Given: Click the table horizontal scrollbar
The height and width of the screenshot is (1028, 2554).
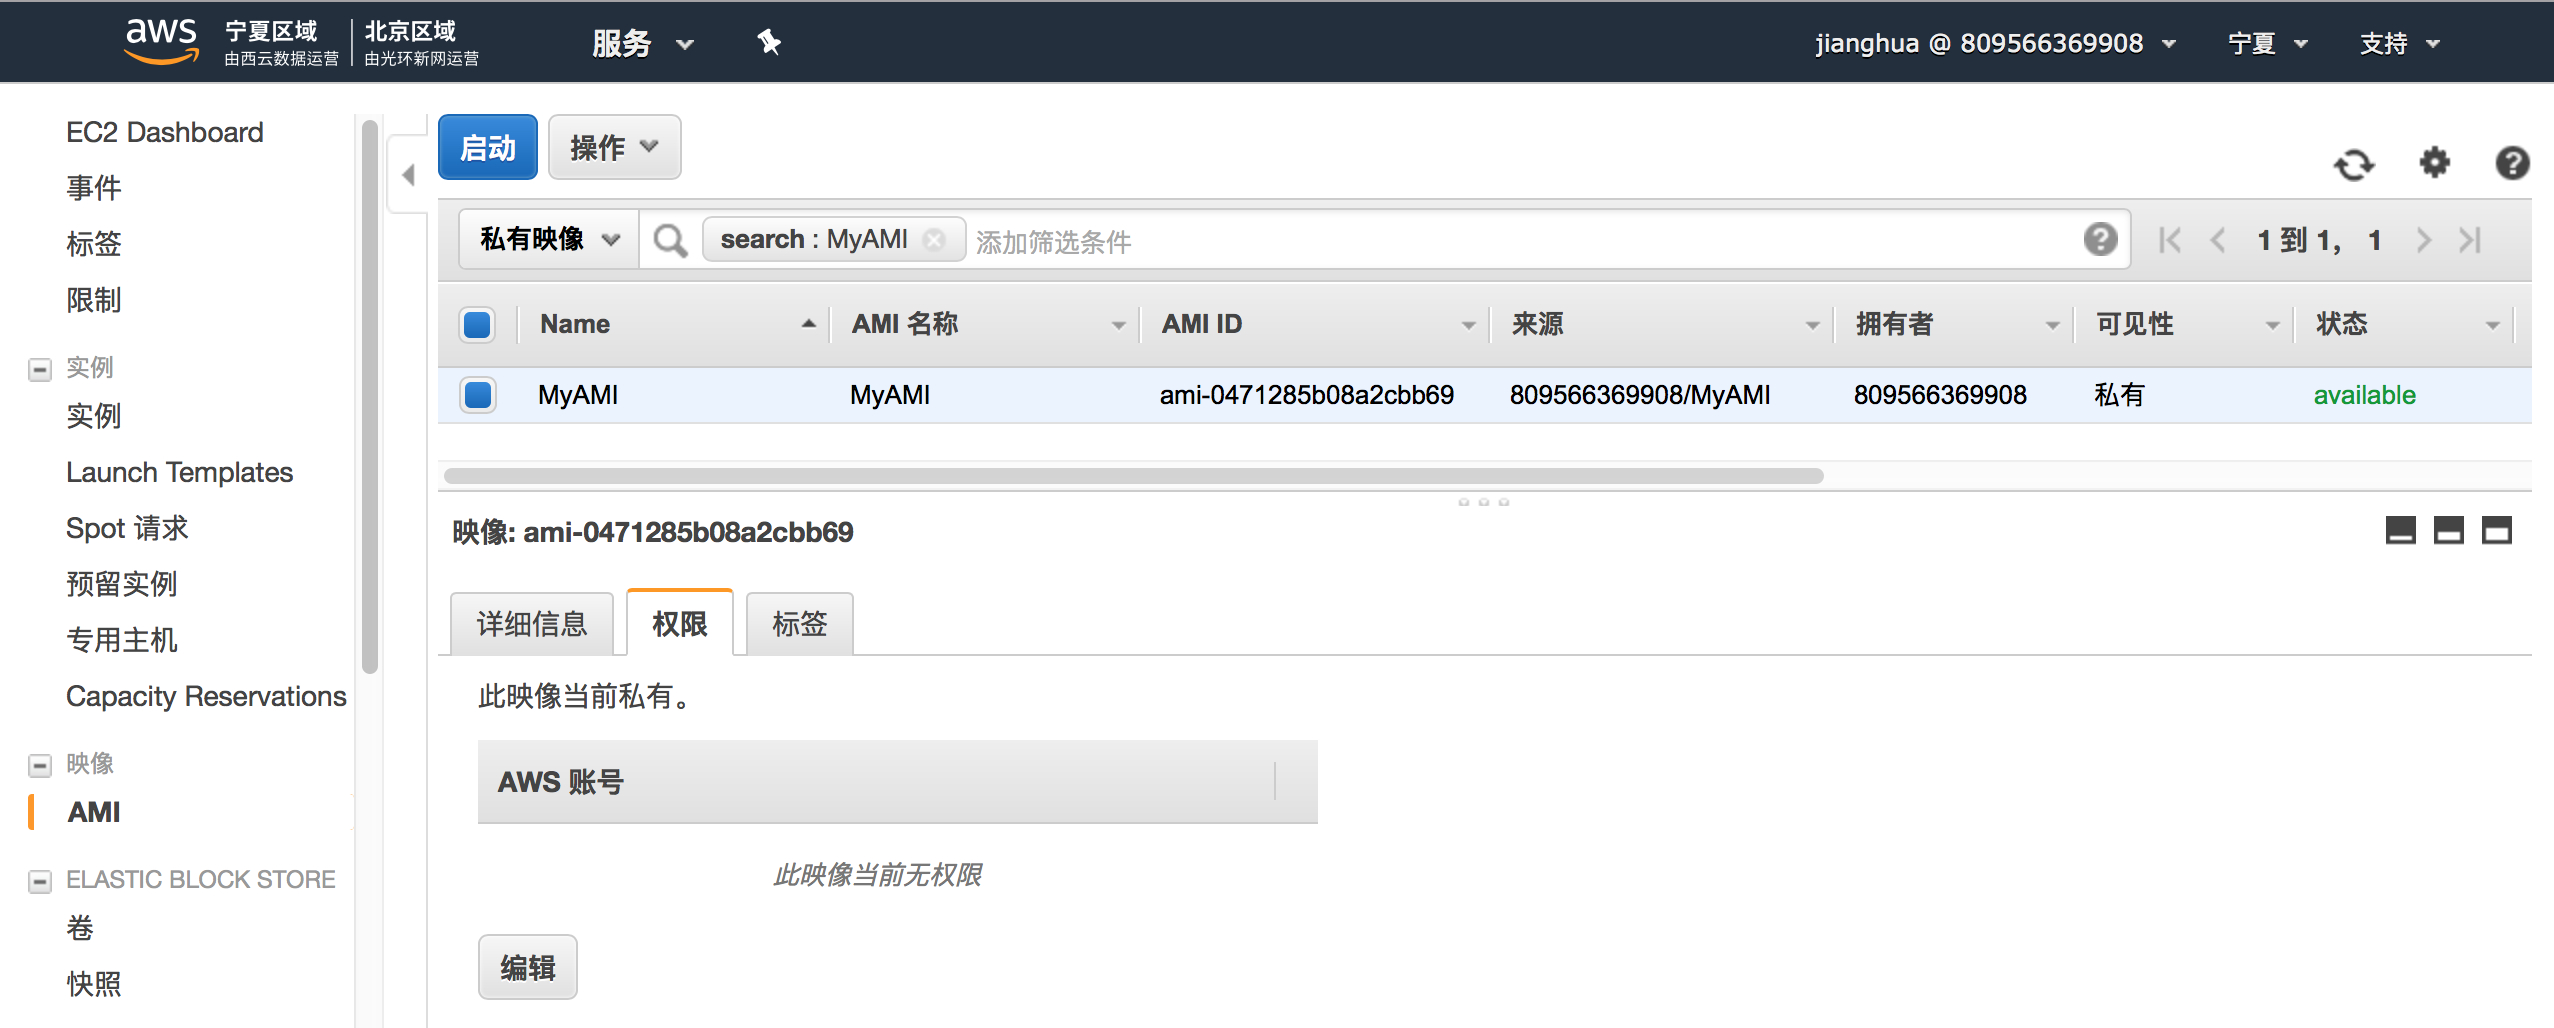Looking at the screenshot, I should 1134,476.
